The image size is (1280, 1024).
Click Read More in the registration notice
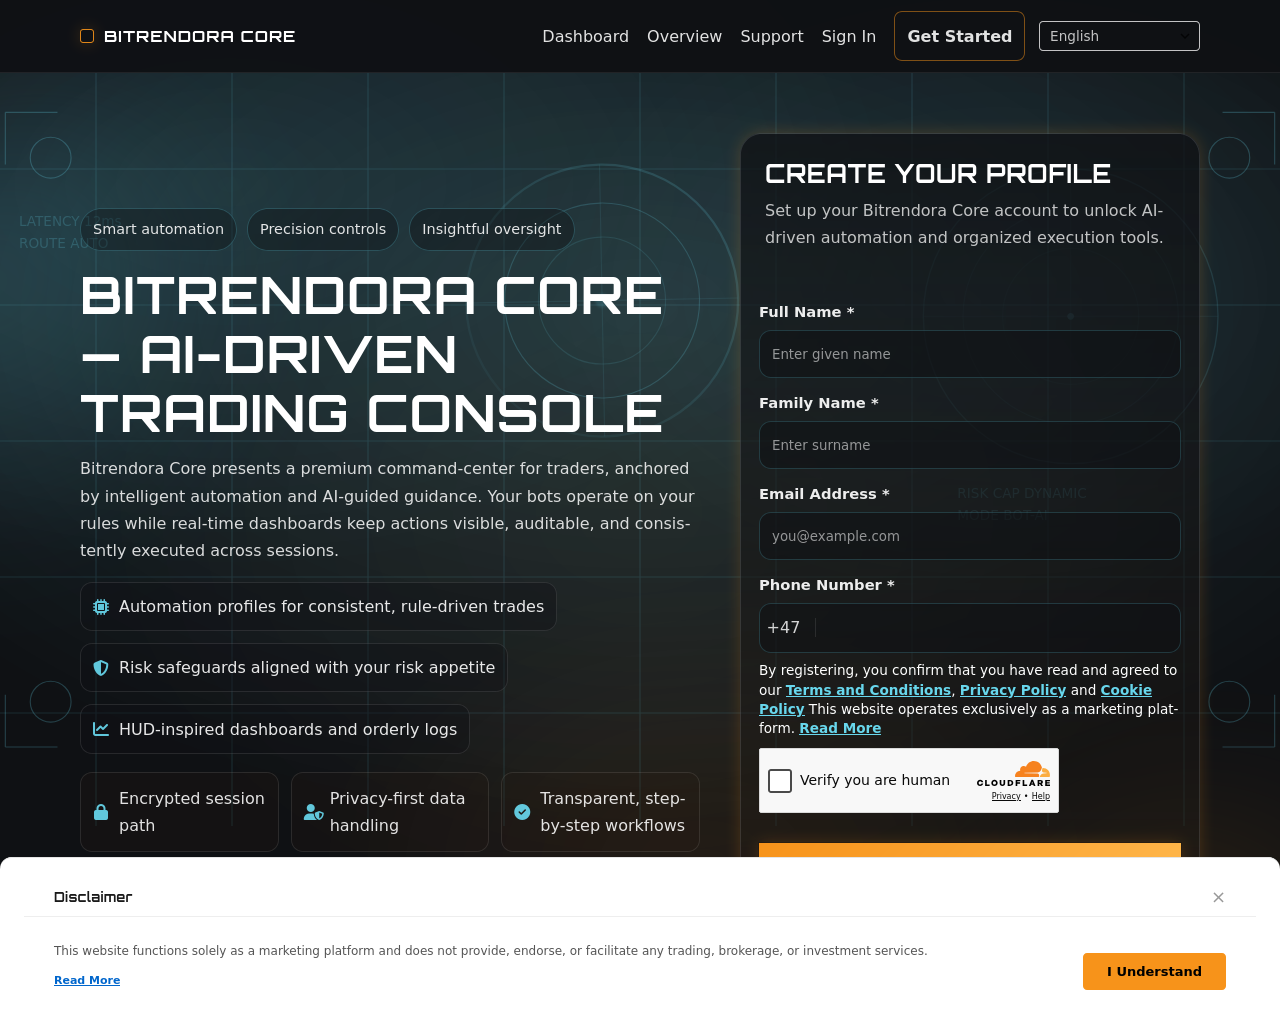pyautogui.click(x=840, y=728)
